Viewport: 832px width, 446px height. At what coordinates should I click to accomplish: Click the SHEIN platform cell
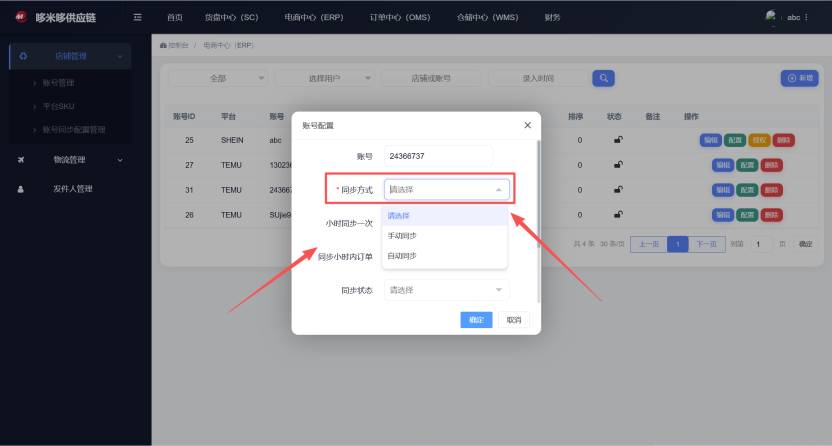(232, 140)
